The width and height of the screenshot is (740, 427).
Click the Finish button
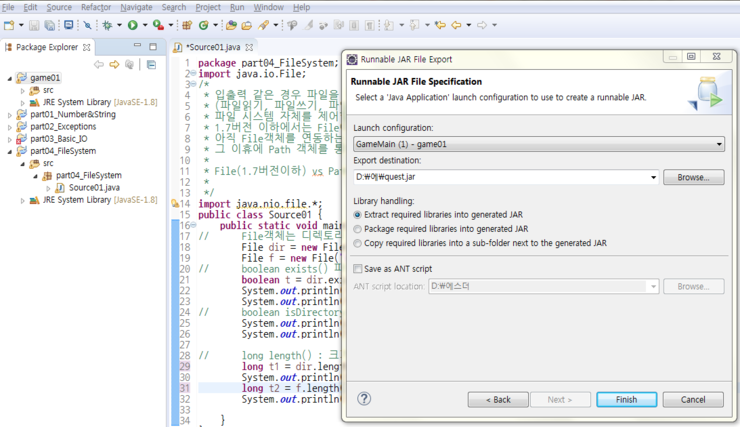pyautogui.click(x=626, y=400)
